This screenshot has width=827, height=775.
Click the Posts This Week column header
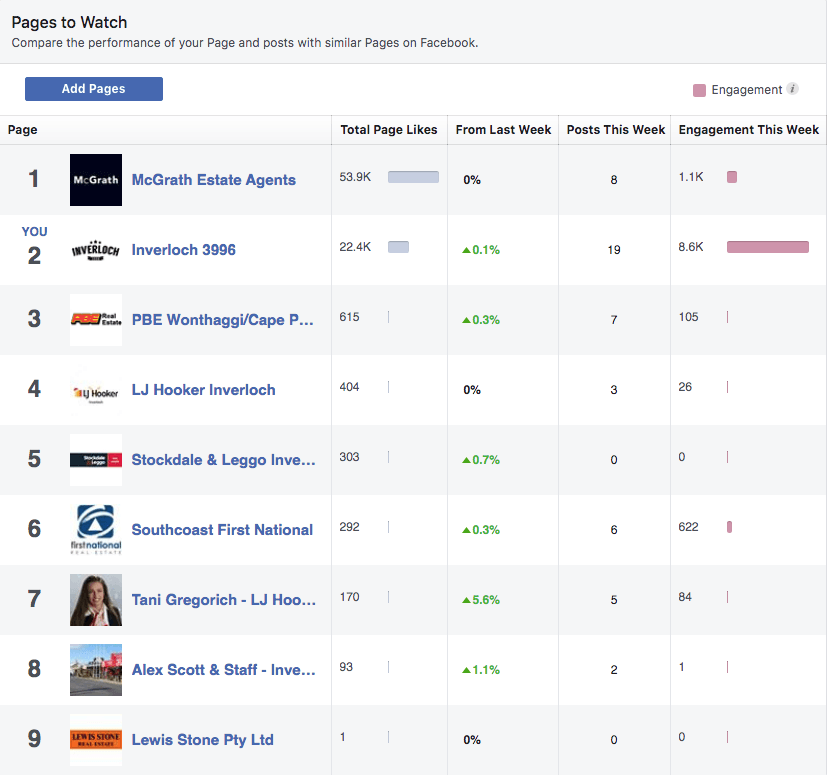pyautogui.click(x=616, y=130)
